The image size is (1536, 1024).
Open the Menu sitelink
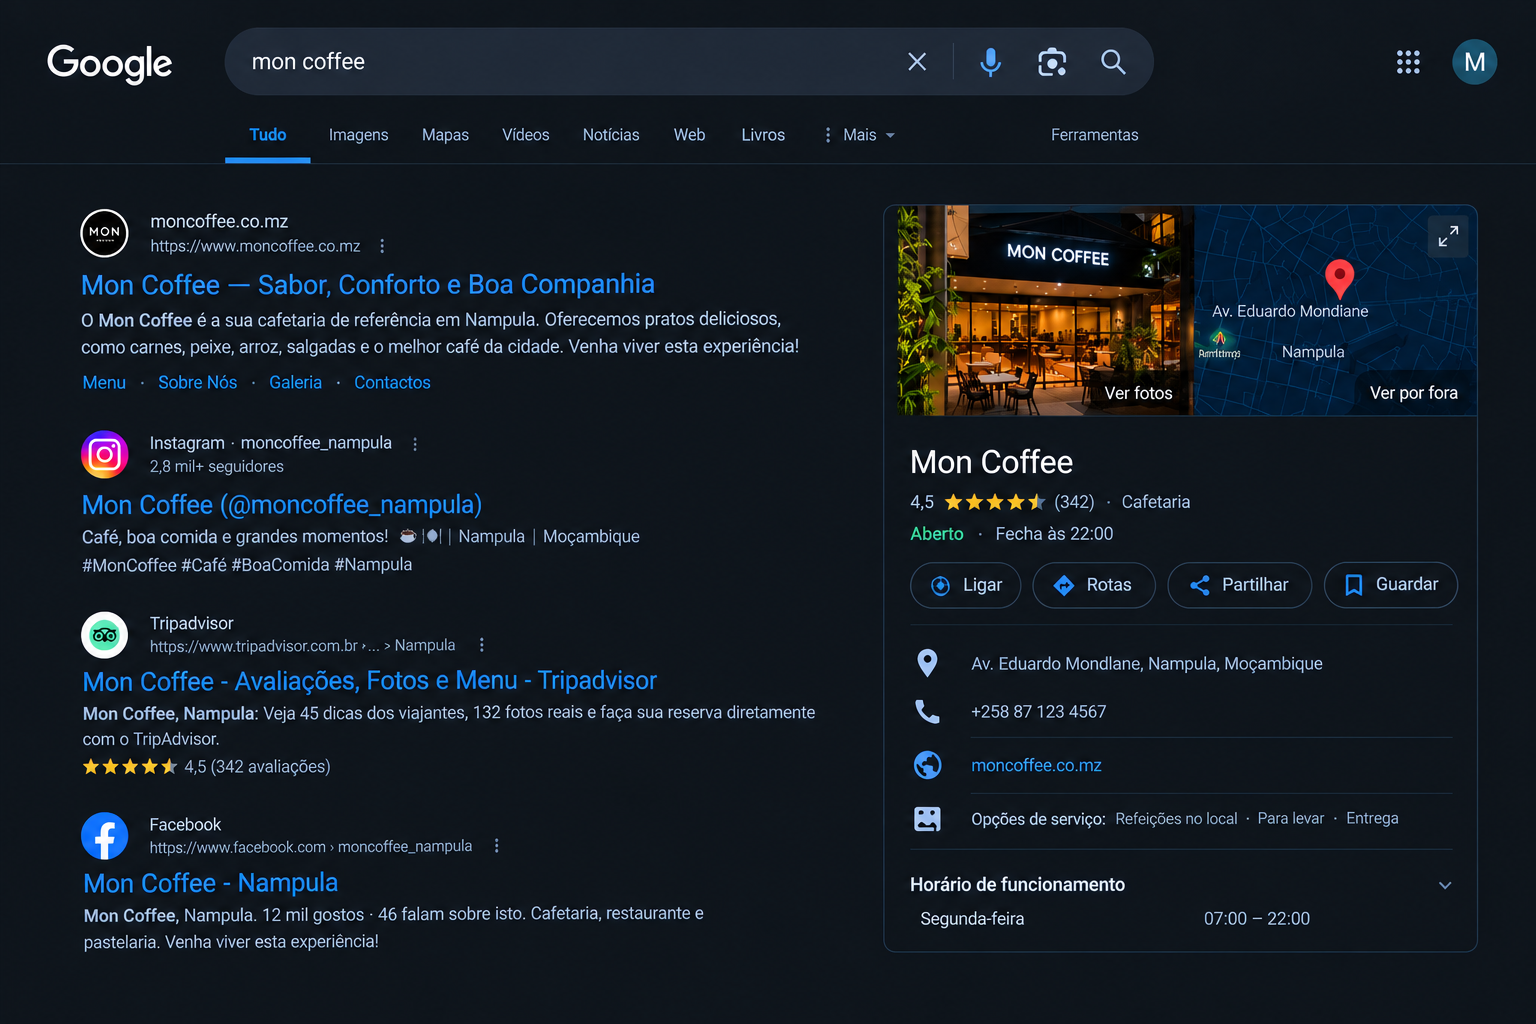pos(104,382)
